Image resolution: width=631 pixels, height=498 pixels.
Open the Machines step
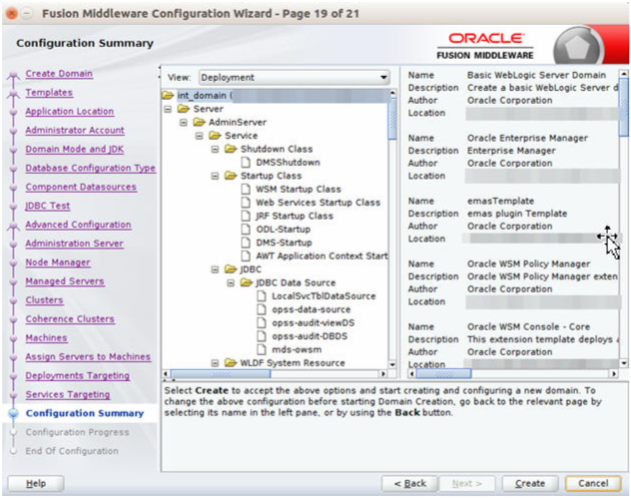pos(46,338)
